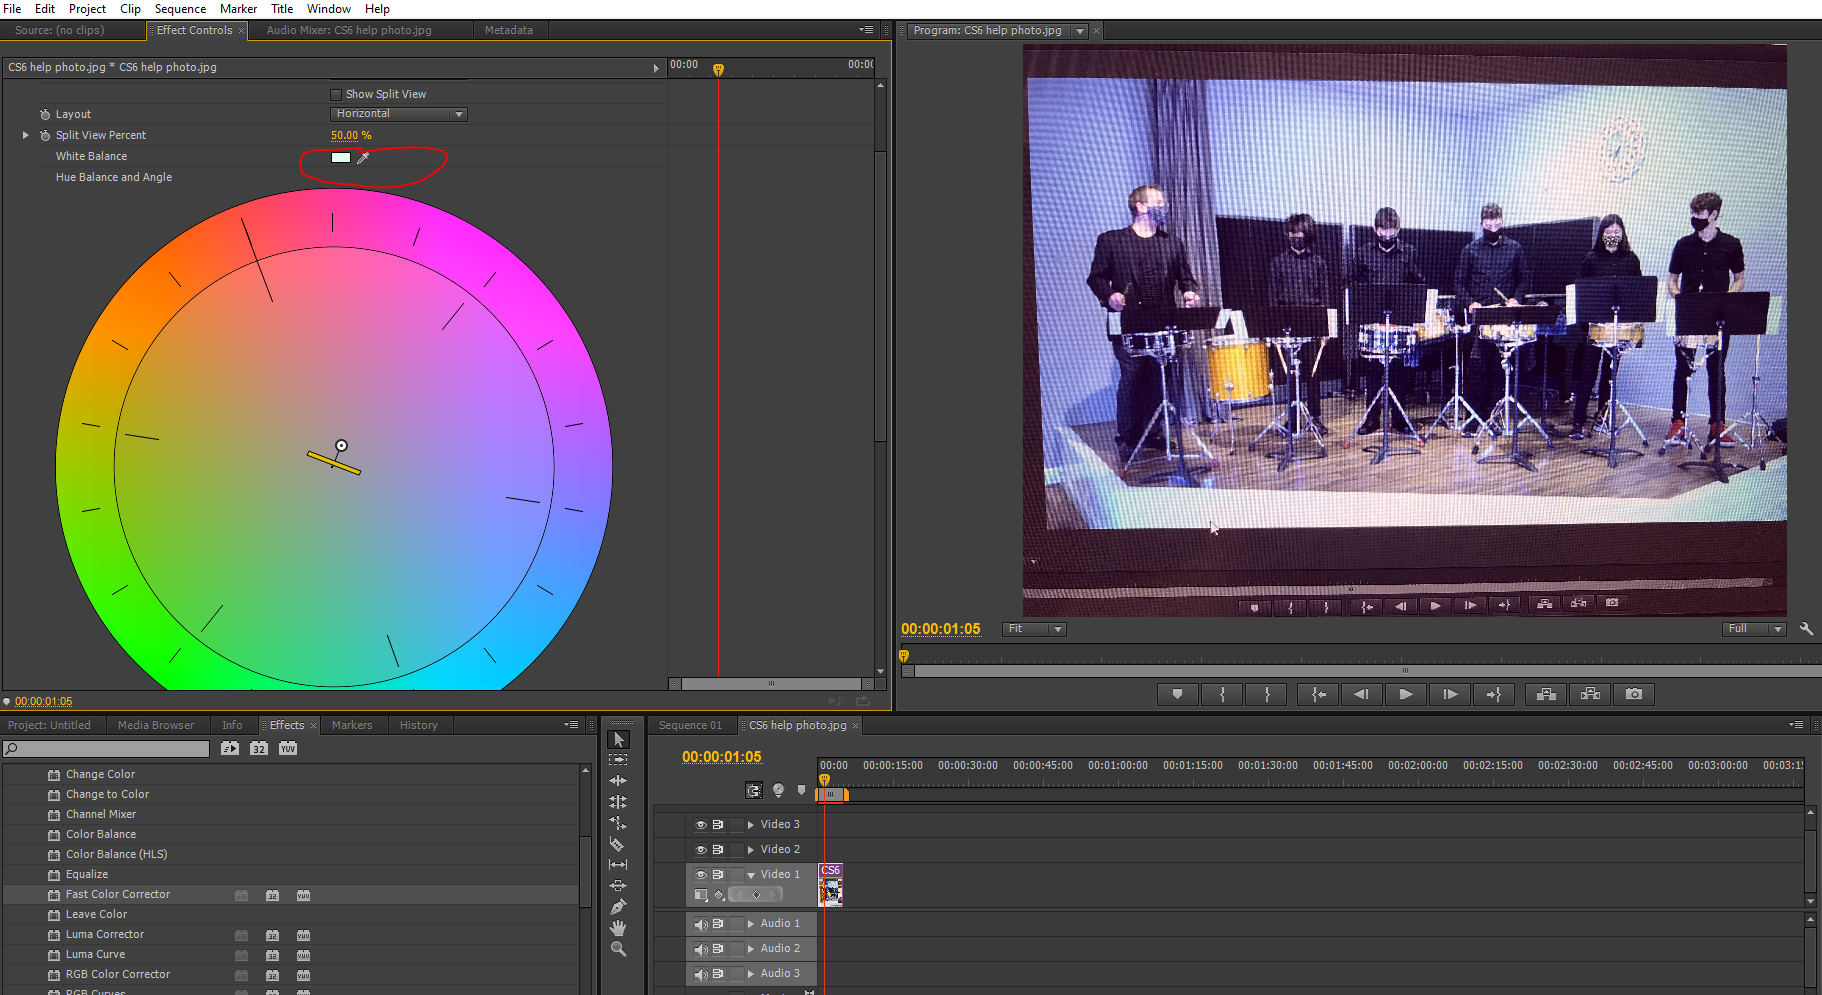Step Forward one frame in Program monitor
1822x995 pixels.
tap(1450, 694)
